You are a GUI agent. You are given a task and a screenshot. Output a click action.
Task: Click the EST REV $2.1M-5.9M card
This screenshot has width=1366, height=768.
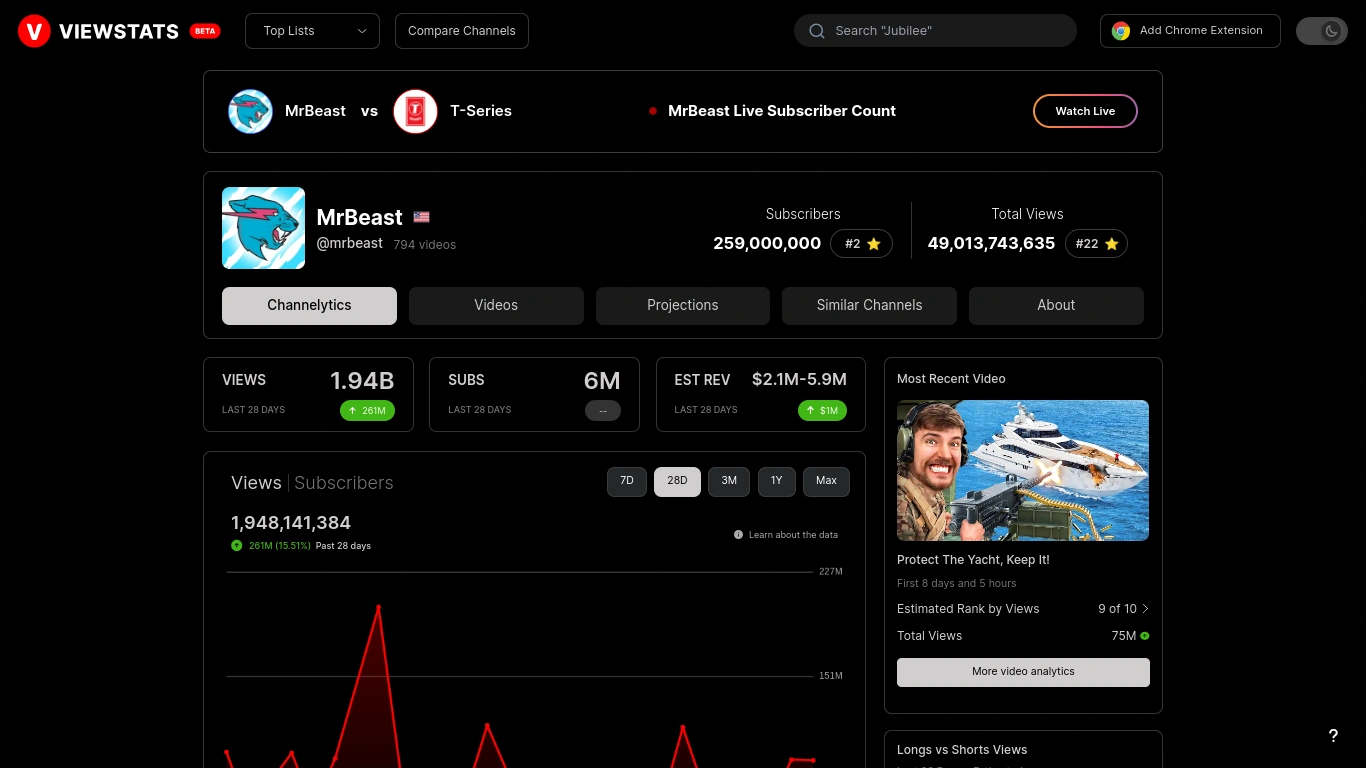coord(761,395)
